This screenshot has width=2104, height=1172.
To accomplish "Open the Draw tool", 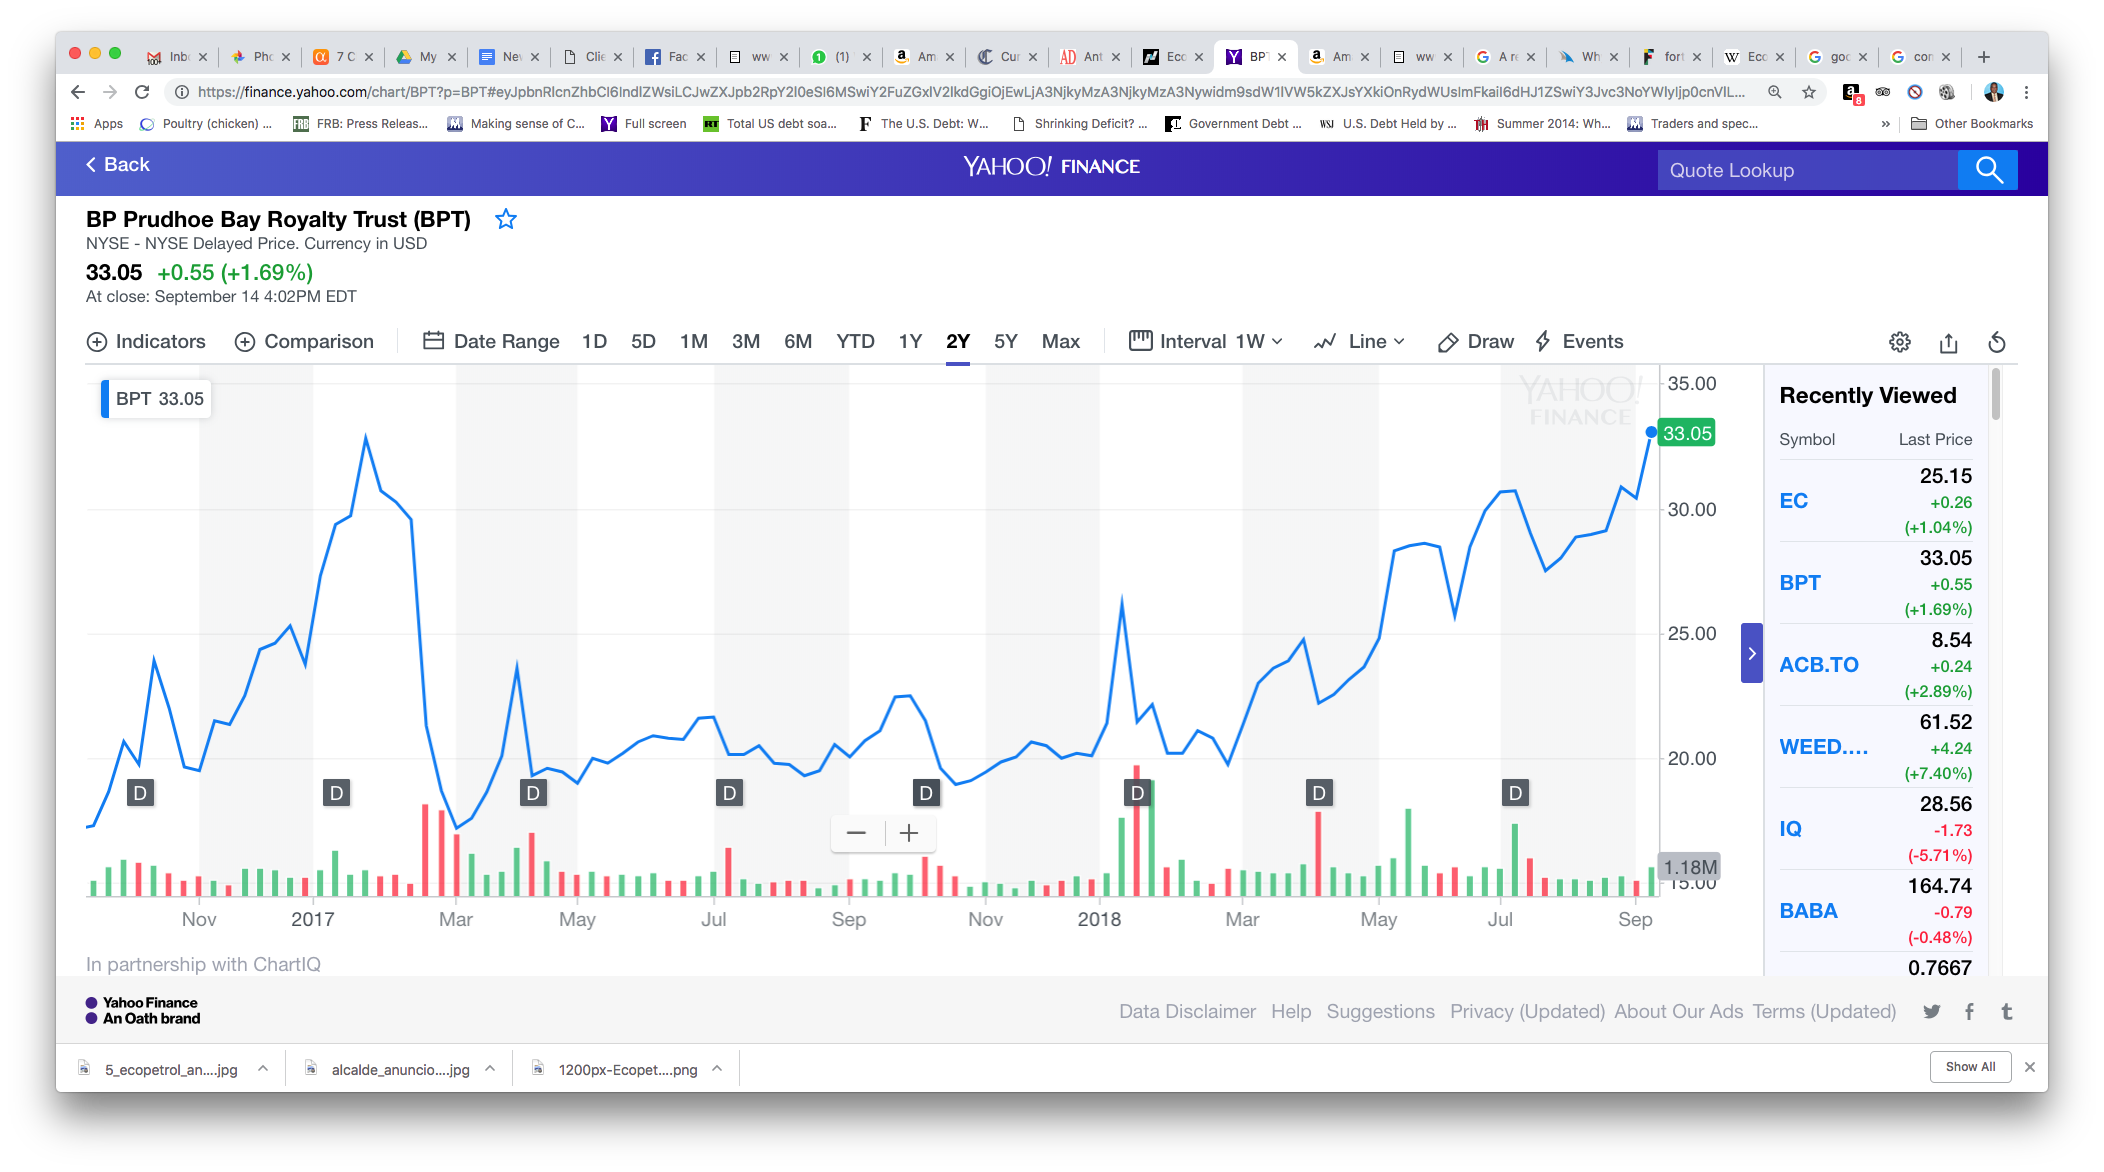I will 1475,342.
